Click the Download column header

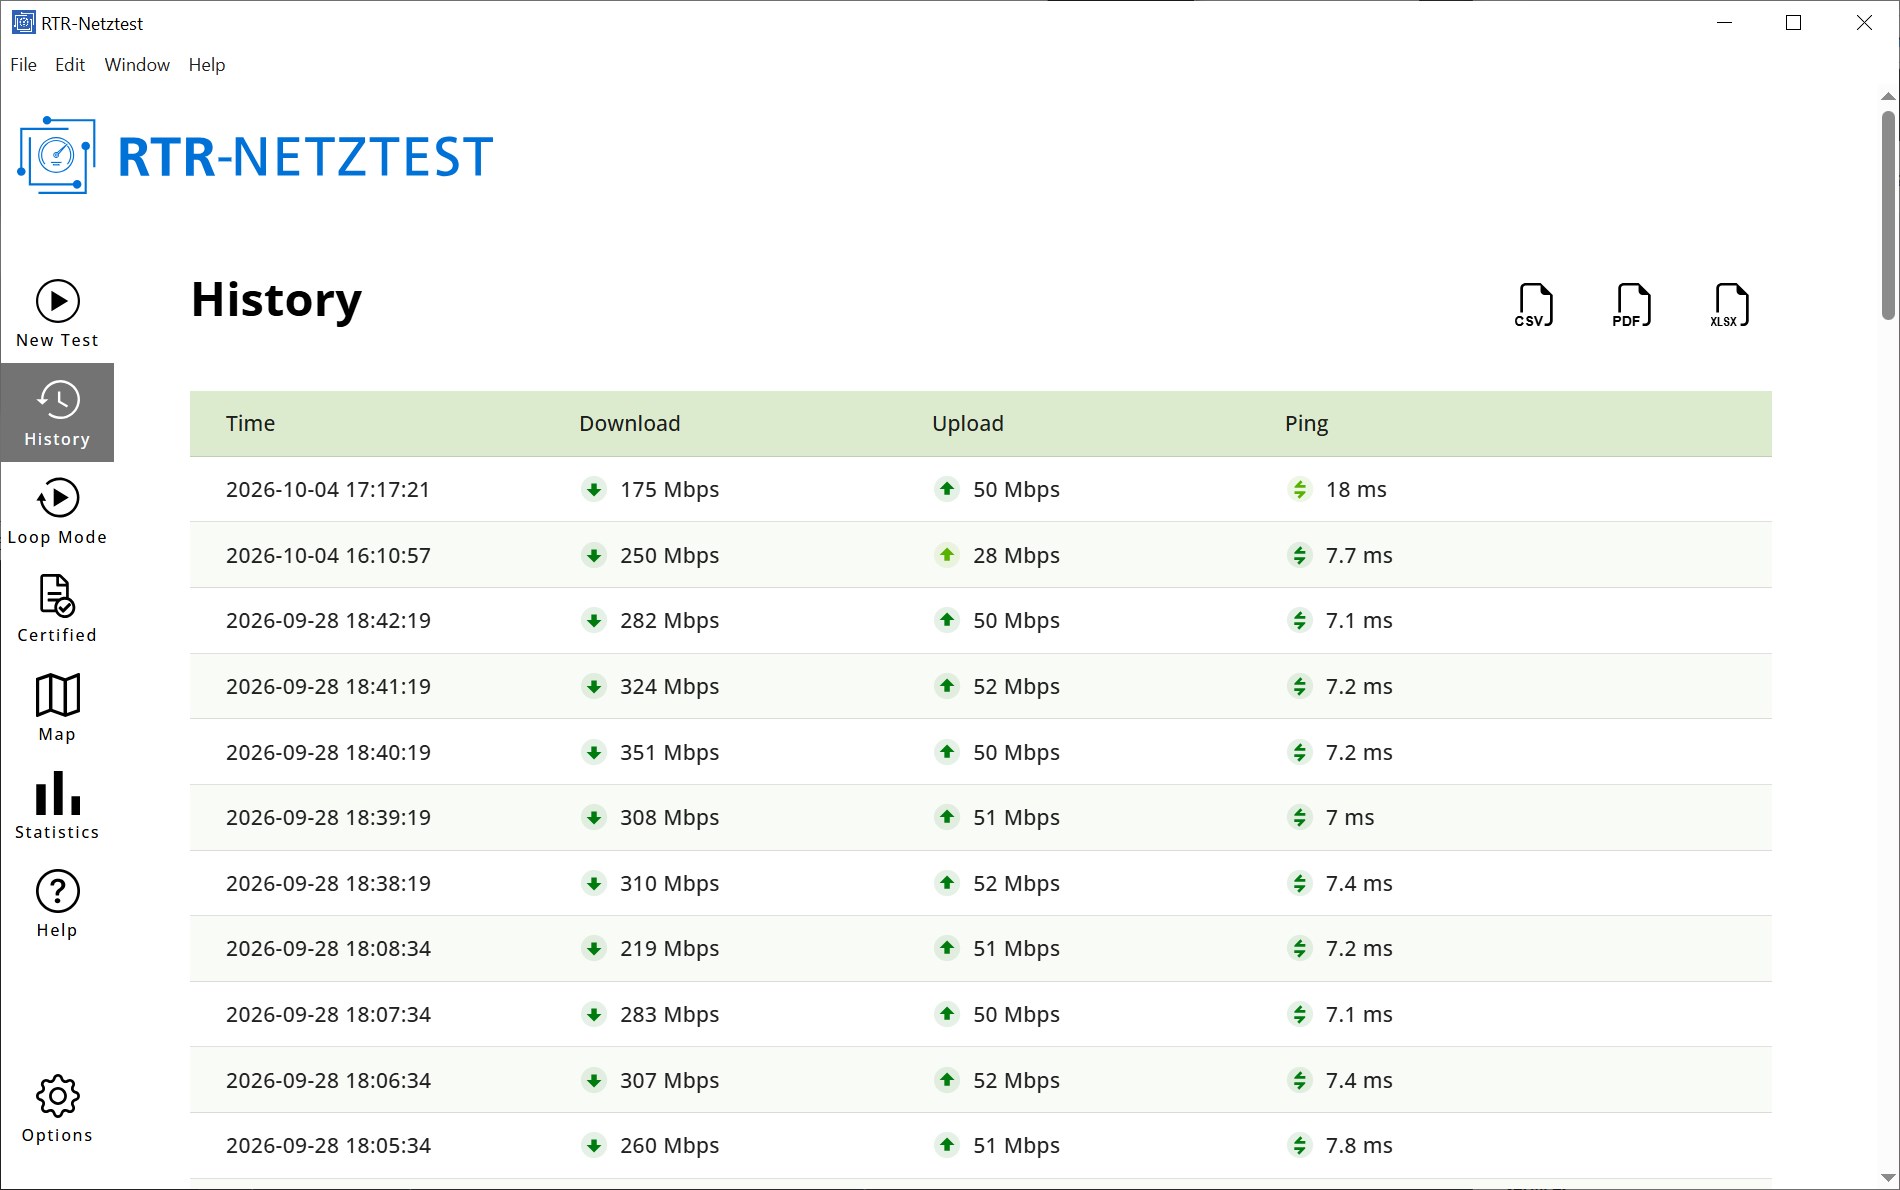tap(629, 423)
